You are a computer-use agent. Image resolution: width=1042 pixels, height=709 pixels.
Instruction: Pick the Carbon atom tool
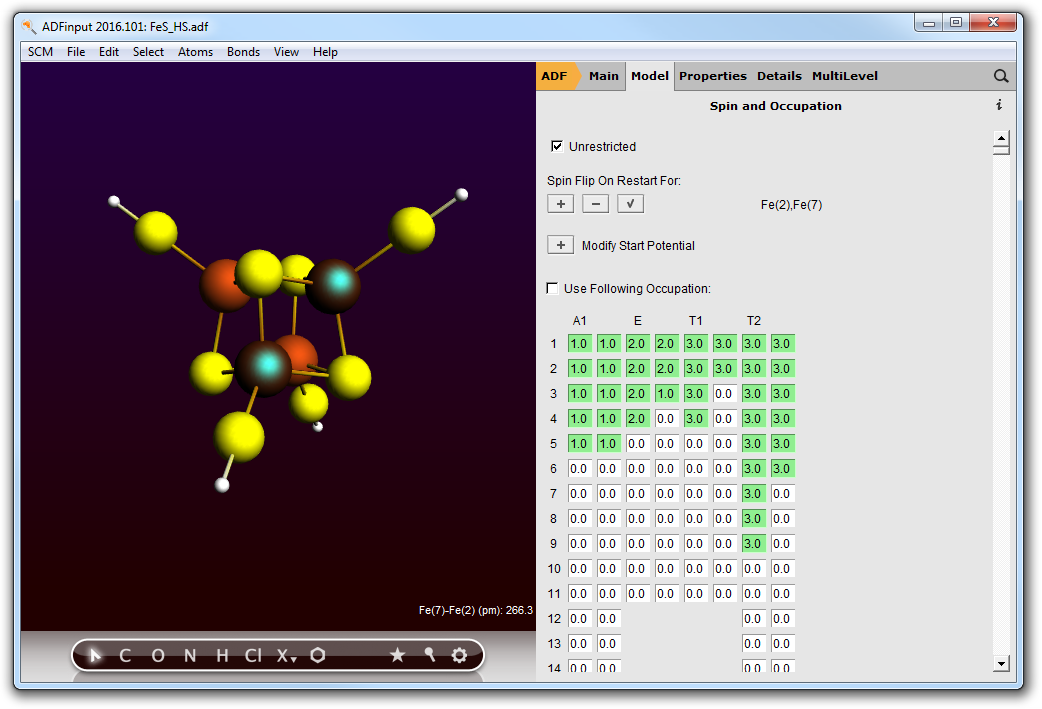tap(125, 656)
